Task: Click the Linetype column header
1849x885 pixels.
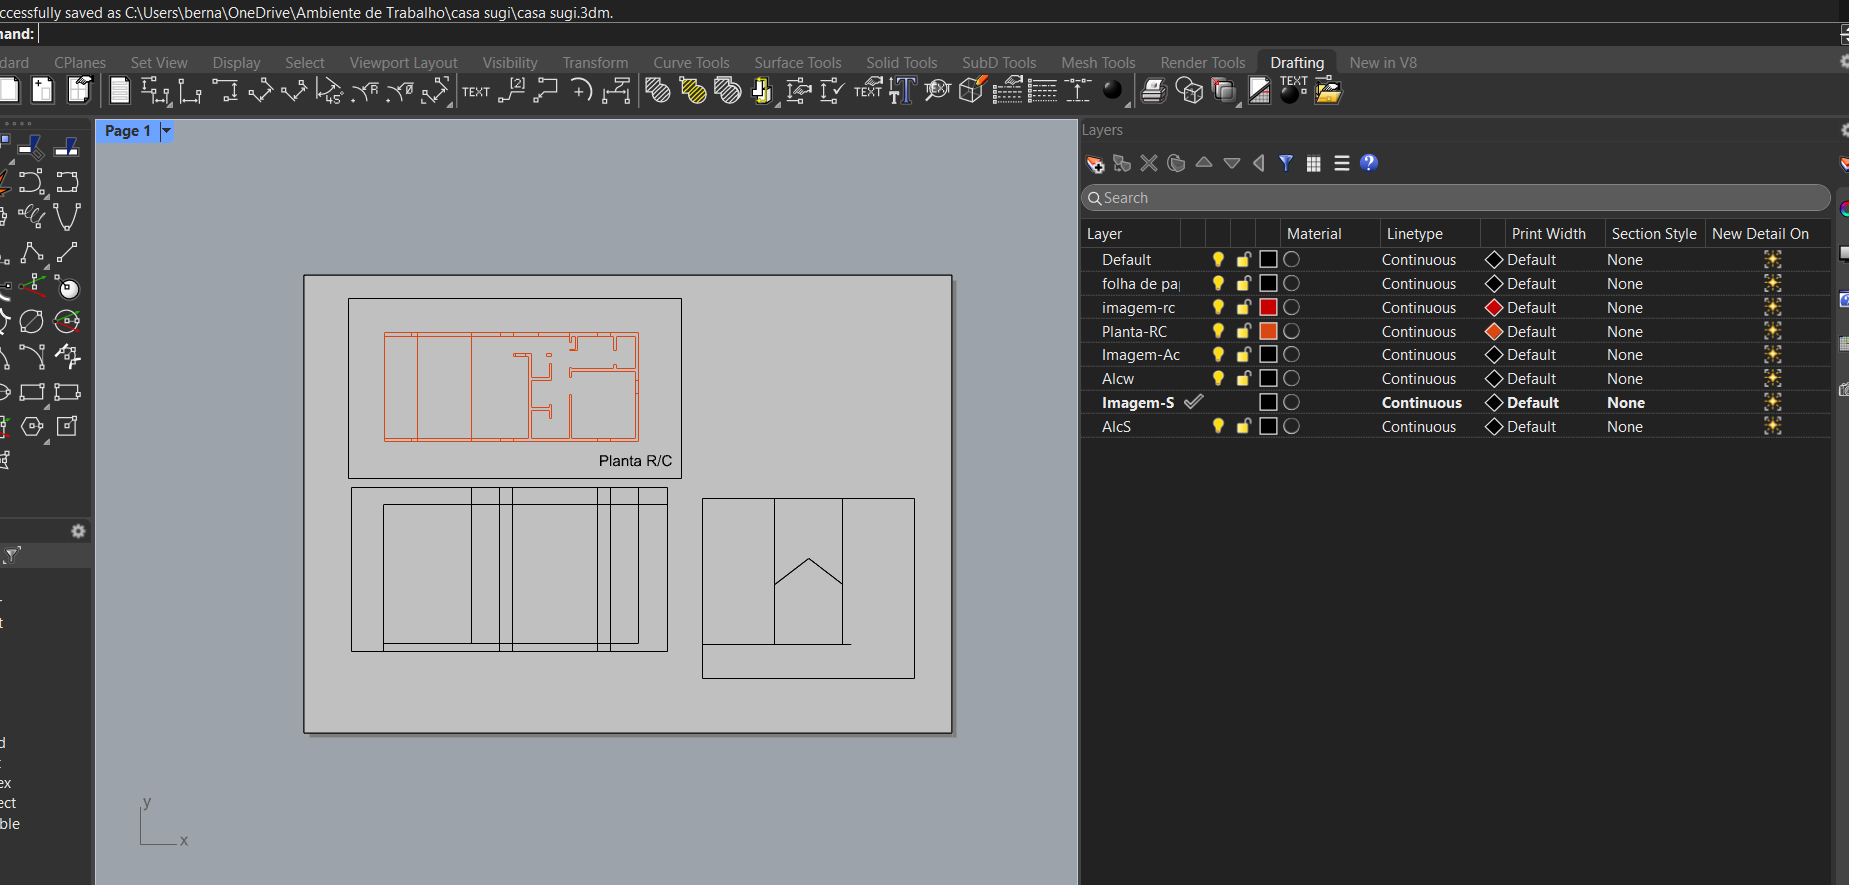Action: (1414, 234)
